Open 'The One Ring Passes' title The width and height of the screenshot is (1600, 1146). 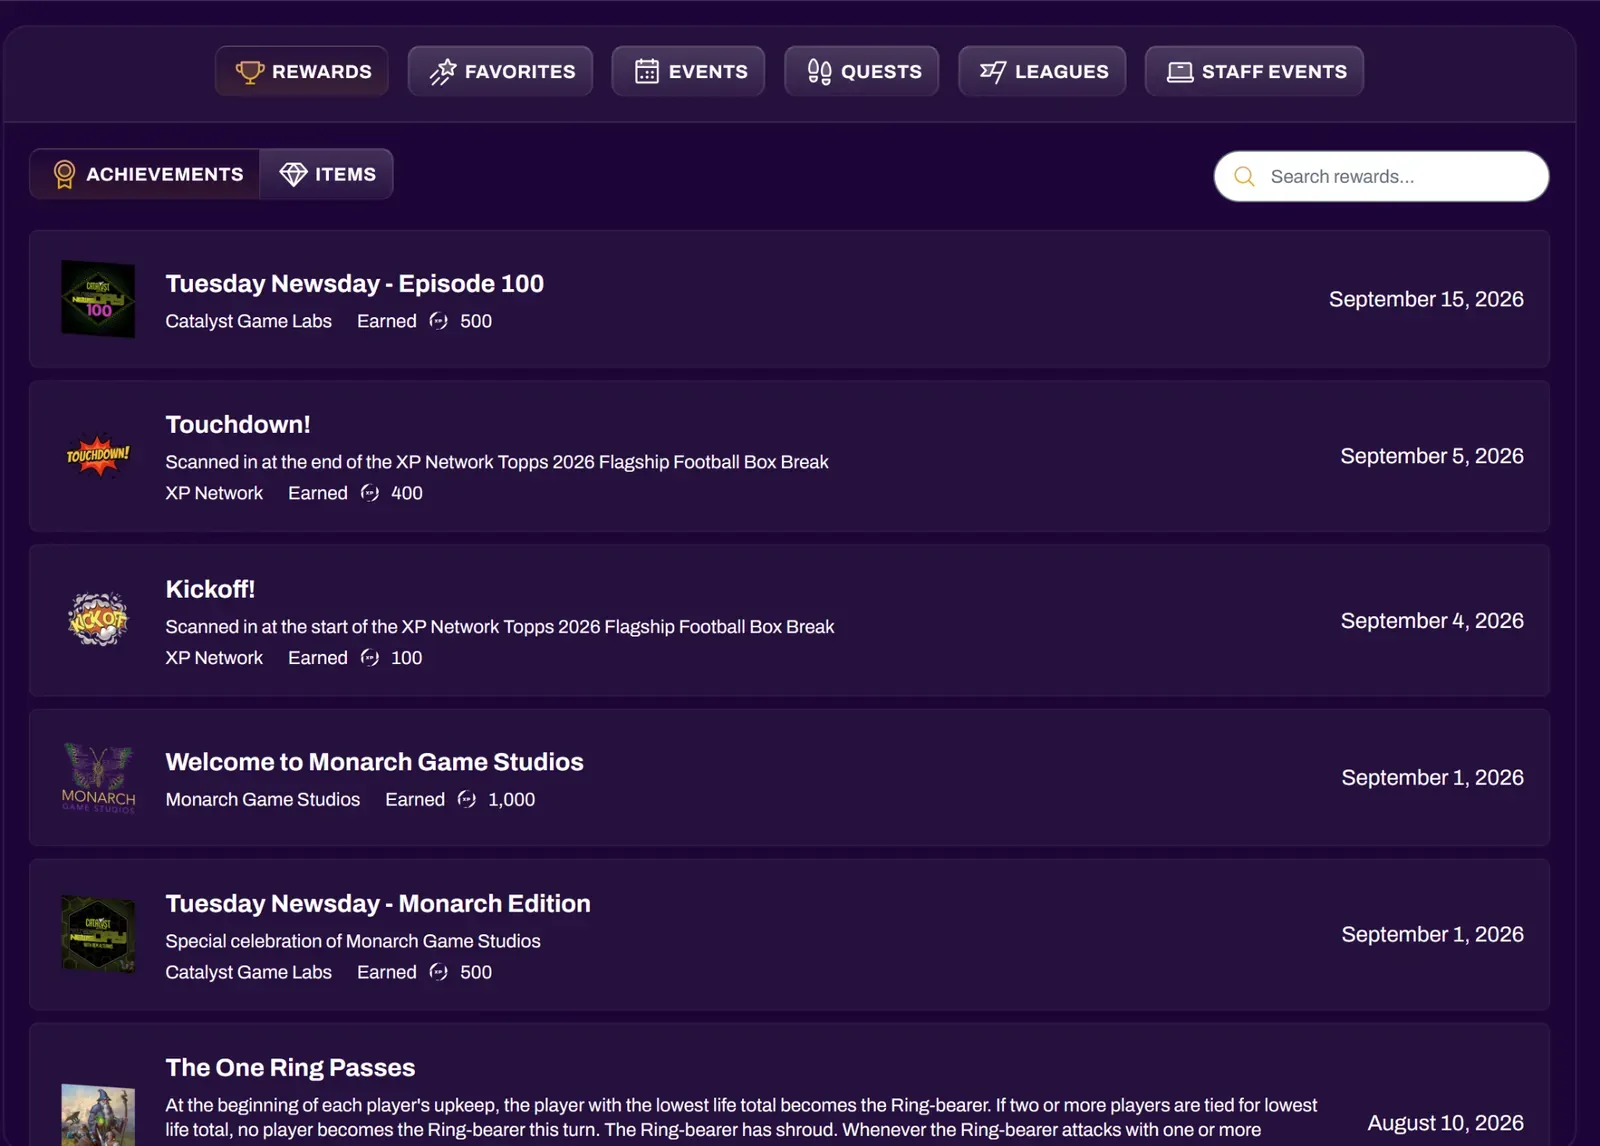pyautogui.click(x=290, y=1068)
